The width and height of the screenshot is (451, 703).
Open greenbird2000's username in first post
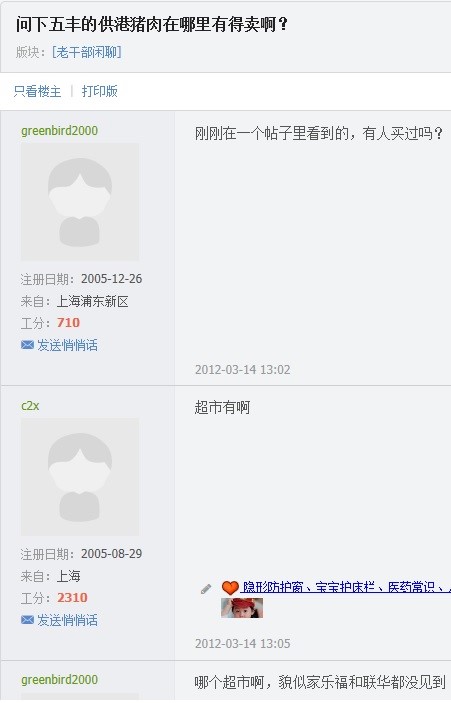pyautogui.click(x=59, y=130)
